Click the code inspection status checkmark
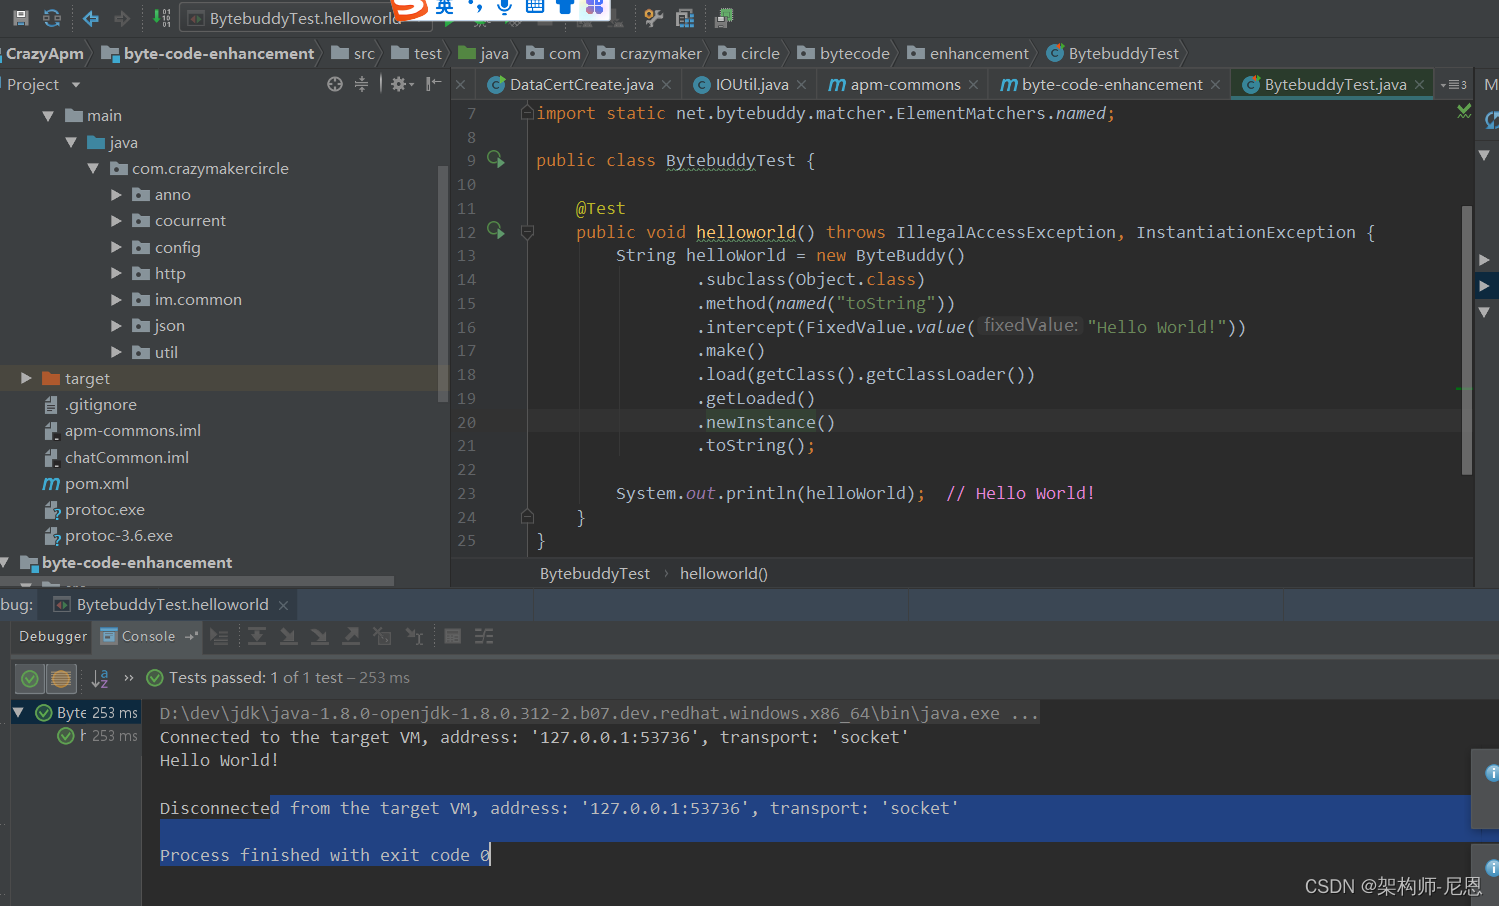This screenshot has height=906, width=1499. point(1464,111)
